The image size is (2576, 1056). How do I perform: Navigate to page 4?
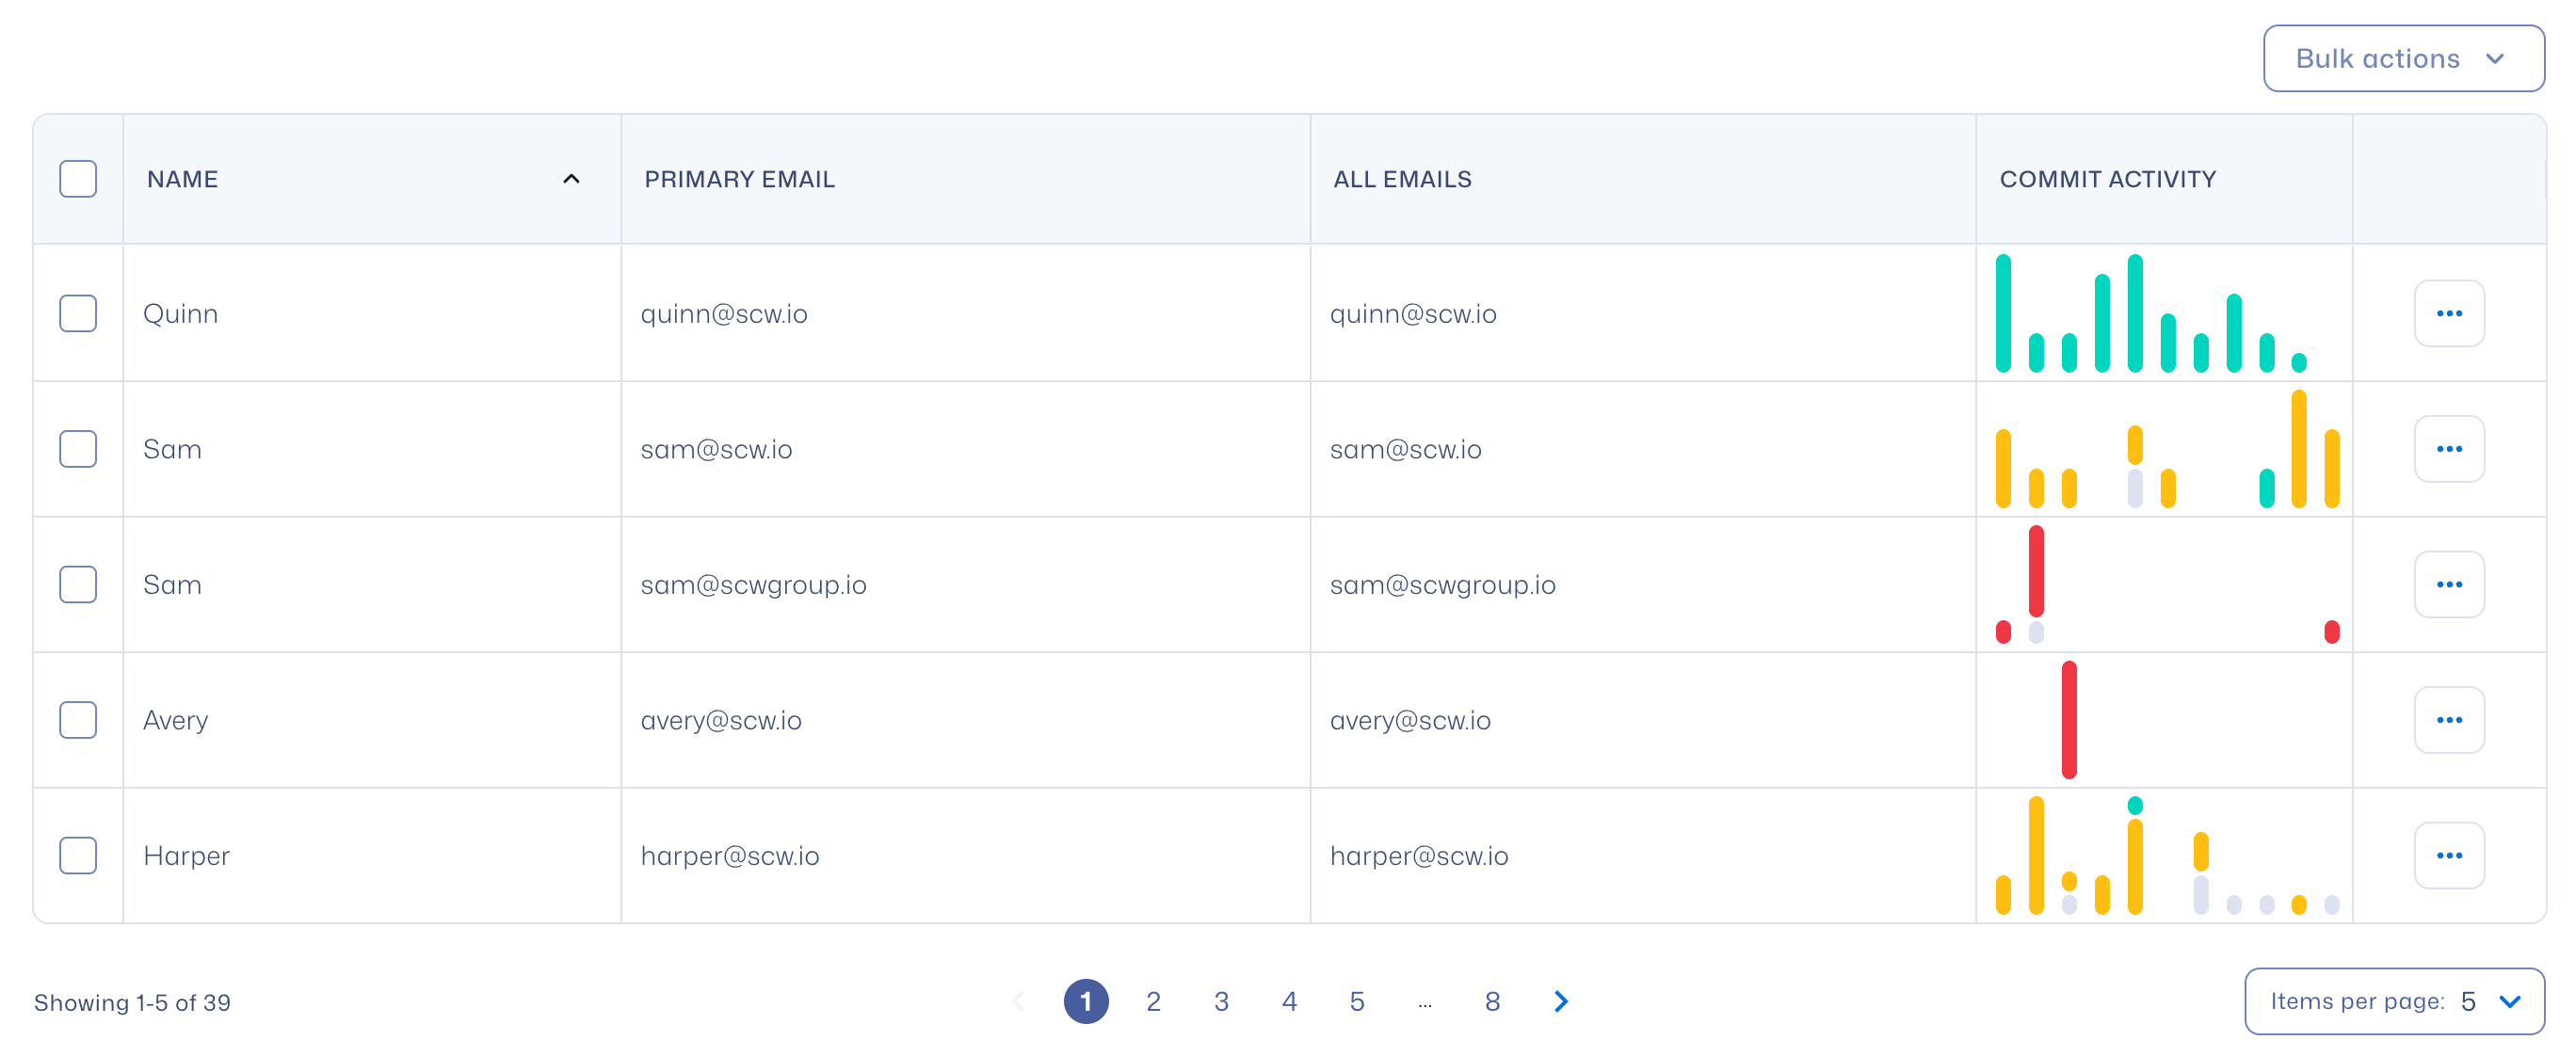click(x=1289, y=1001)
